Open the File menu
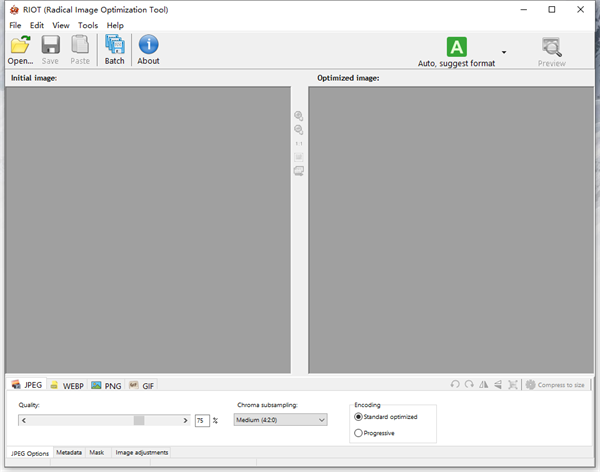This screenshot has height=472, width=600. 15,25
